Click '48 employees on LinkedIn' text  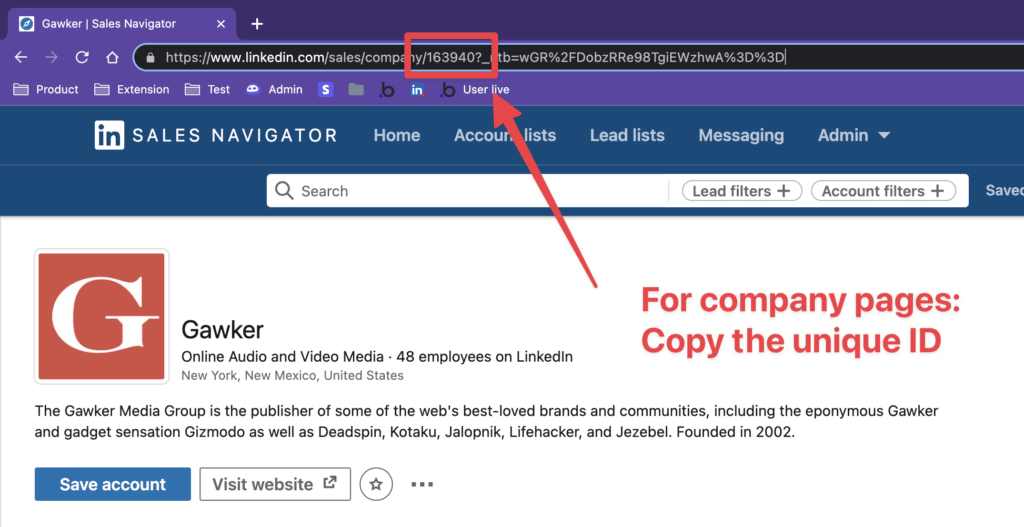(485, 357)
